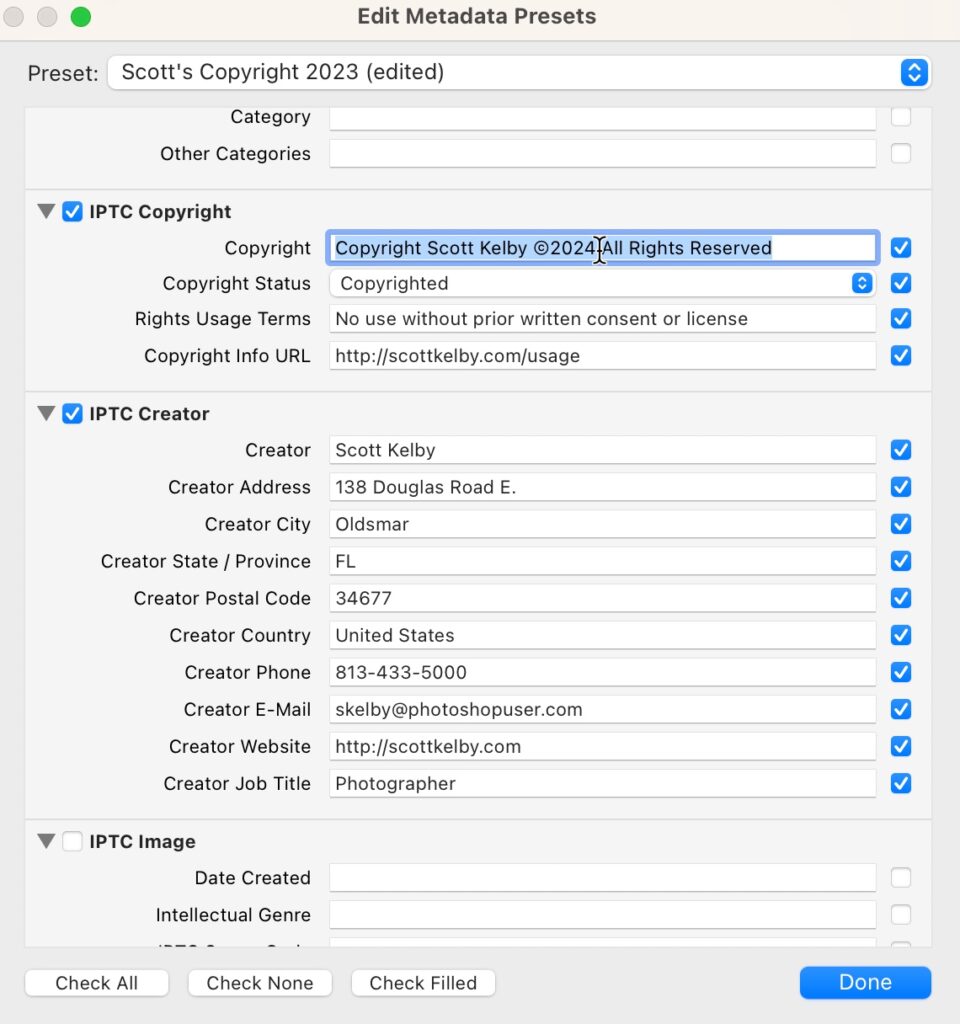Click in the Other Categories text field

(602, 153)
